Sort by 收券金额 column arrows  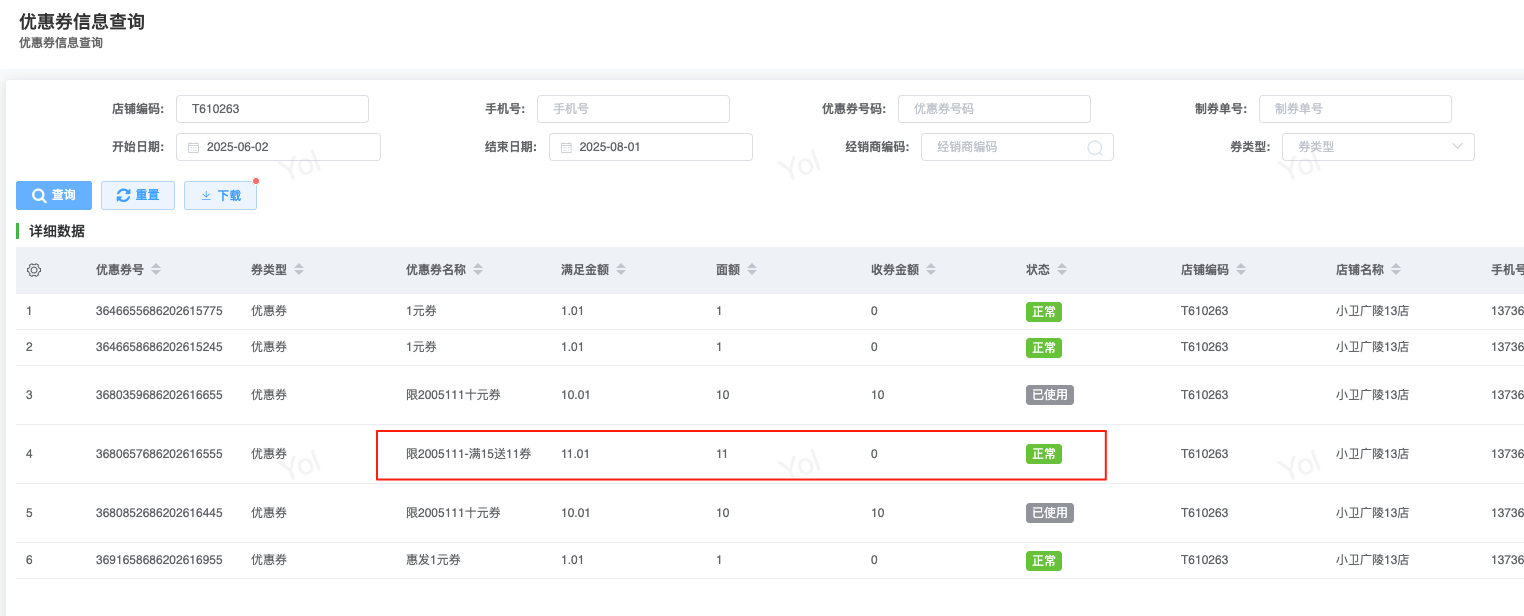(932, 270)
